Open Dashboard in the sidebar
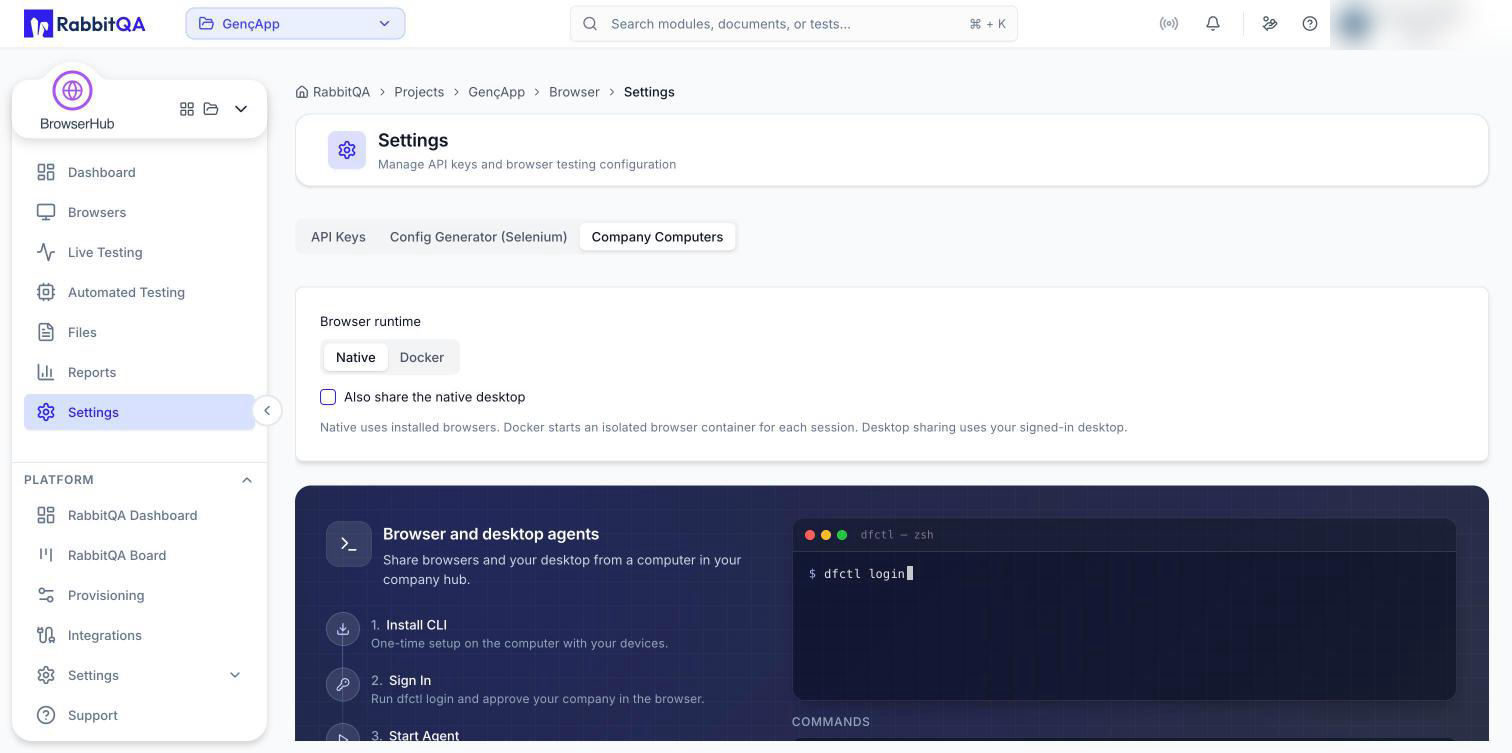This screenshot has width=1512, height=753. point(139,172)
